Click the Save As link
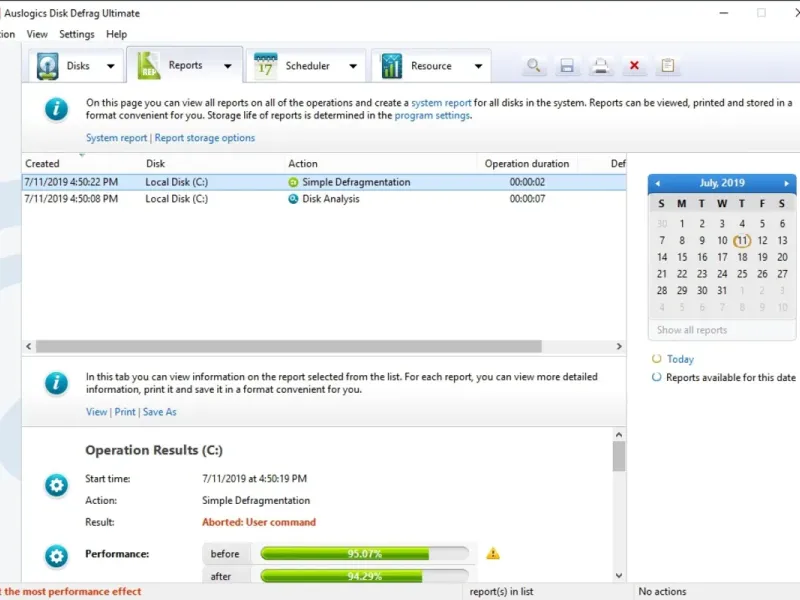The height and width of the screenshot is (600, 800). point(160,412)
